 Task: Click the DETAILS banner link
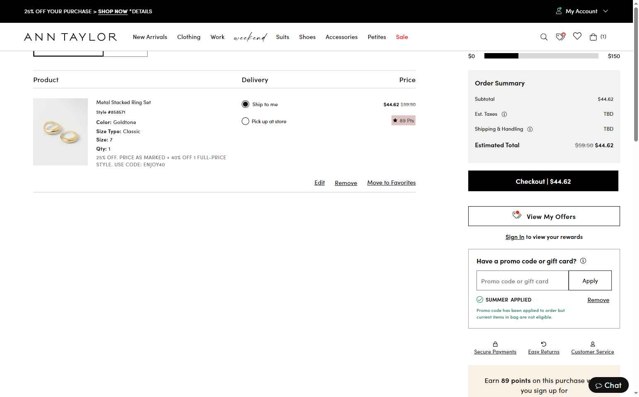tap(141, 11)
